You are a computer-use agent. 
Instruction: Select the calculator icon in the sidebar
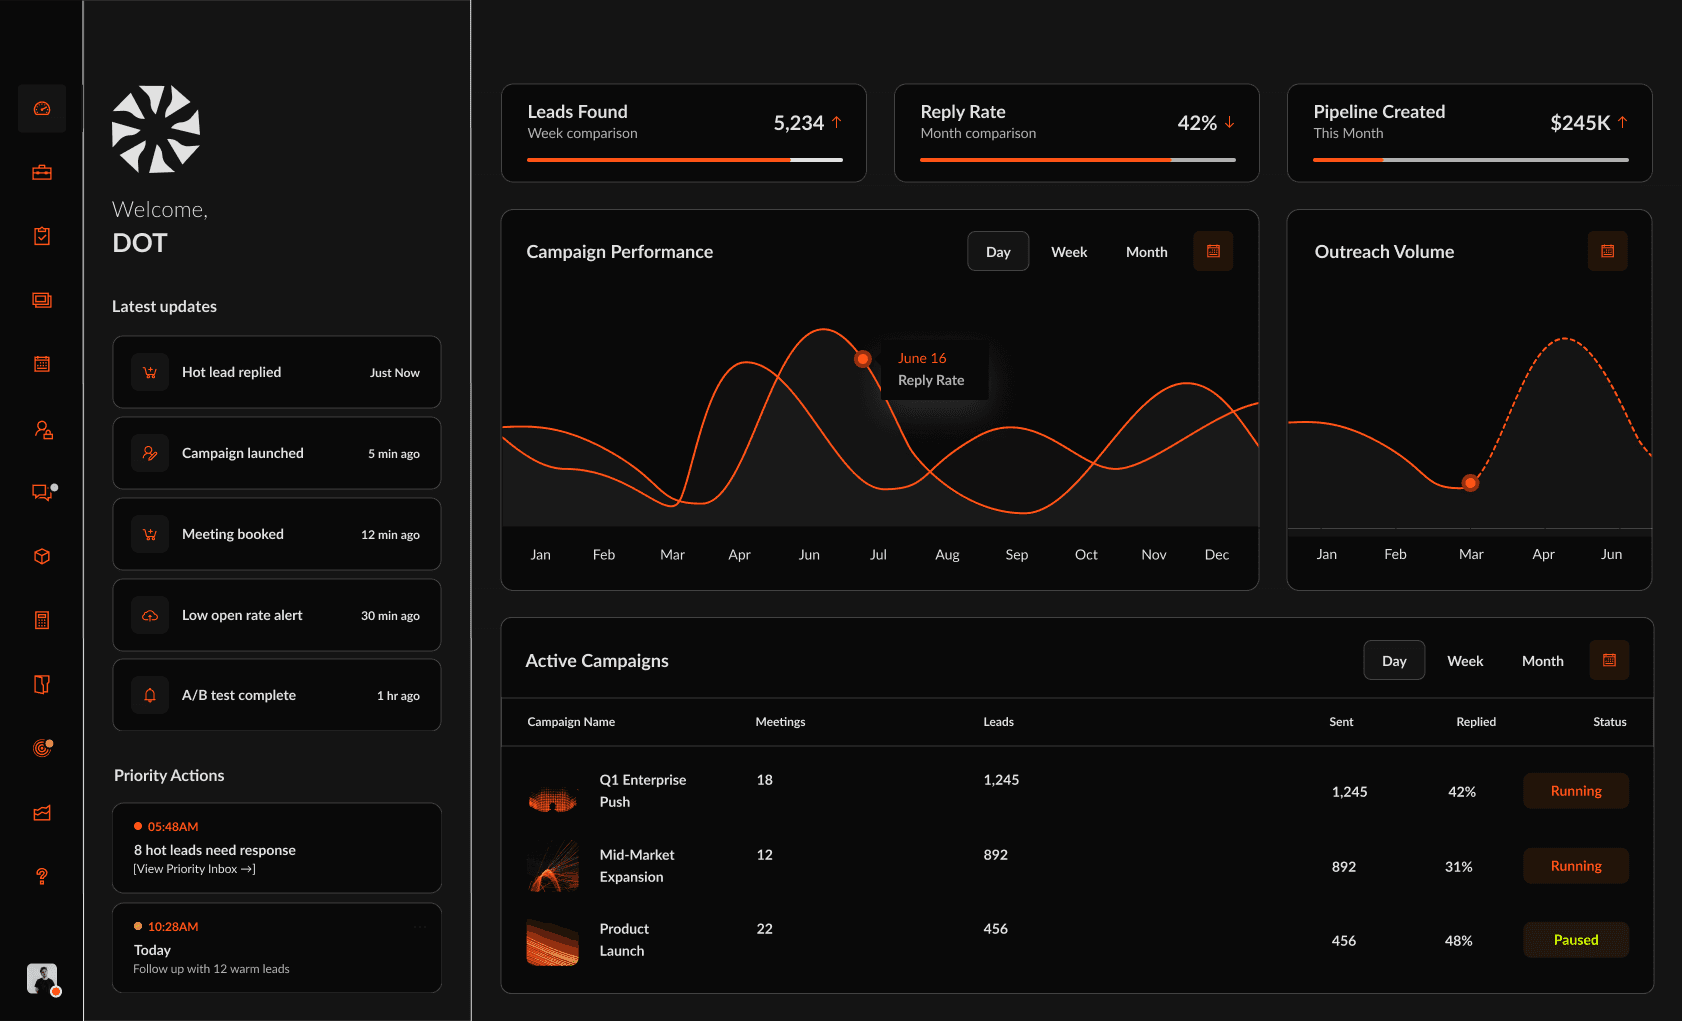tap(41, 620)
